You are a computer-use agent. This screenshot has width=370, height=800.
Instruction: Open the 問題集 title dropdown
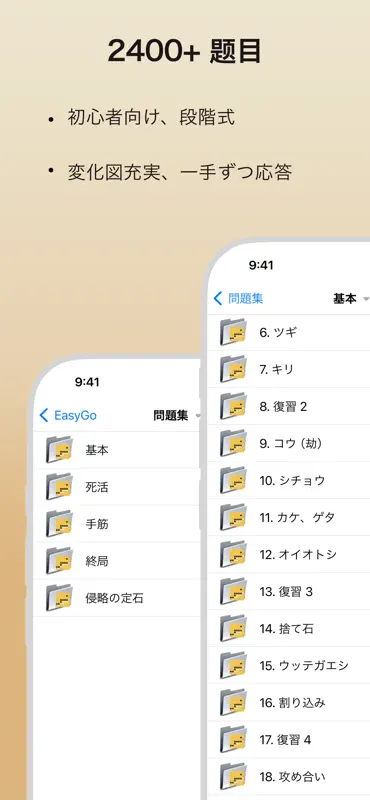pos(177,416)
